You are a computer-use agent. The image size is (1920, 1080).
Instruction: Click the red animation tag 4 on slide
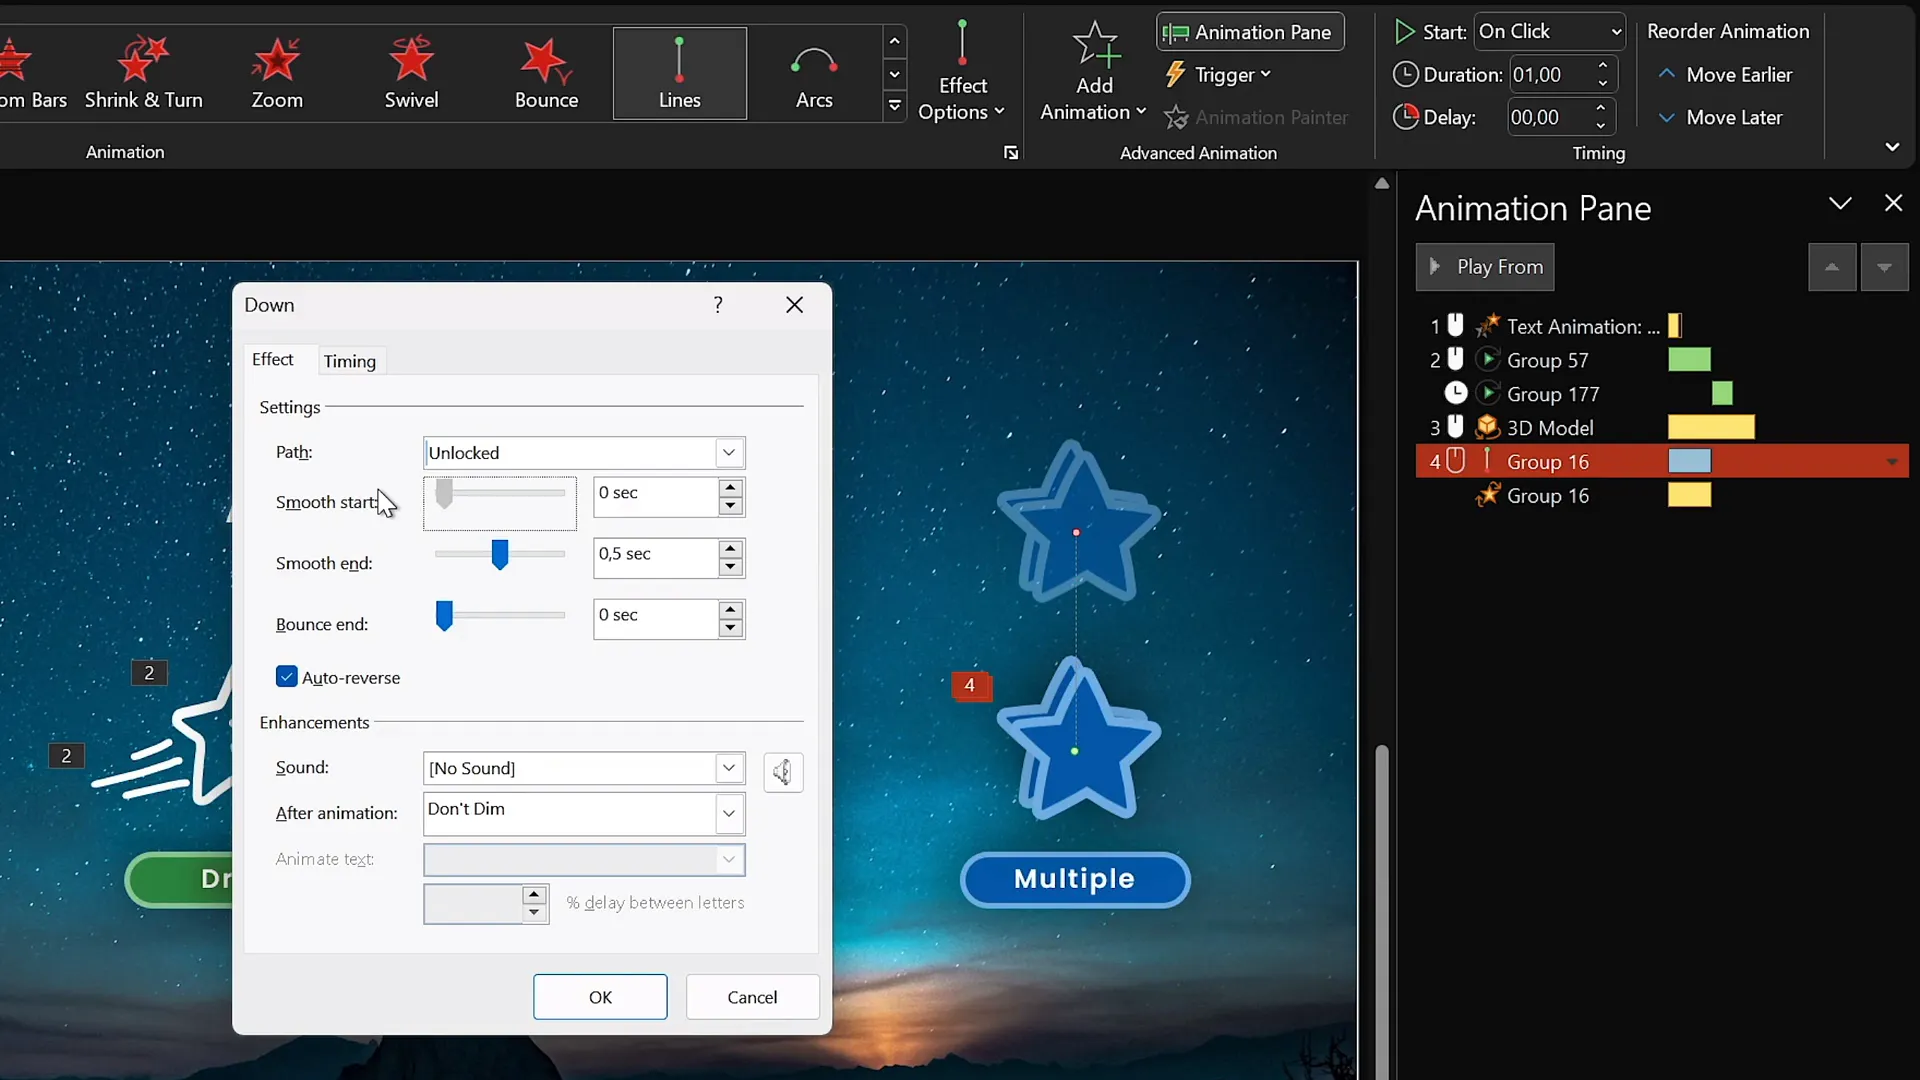pyautogui.click(x=969, y=686)
